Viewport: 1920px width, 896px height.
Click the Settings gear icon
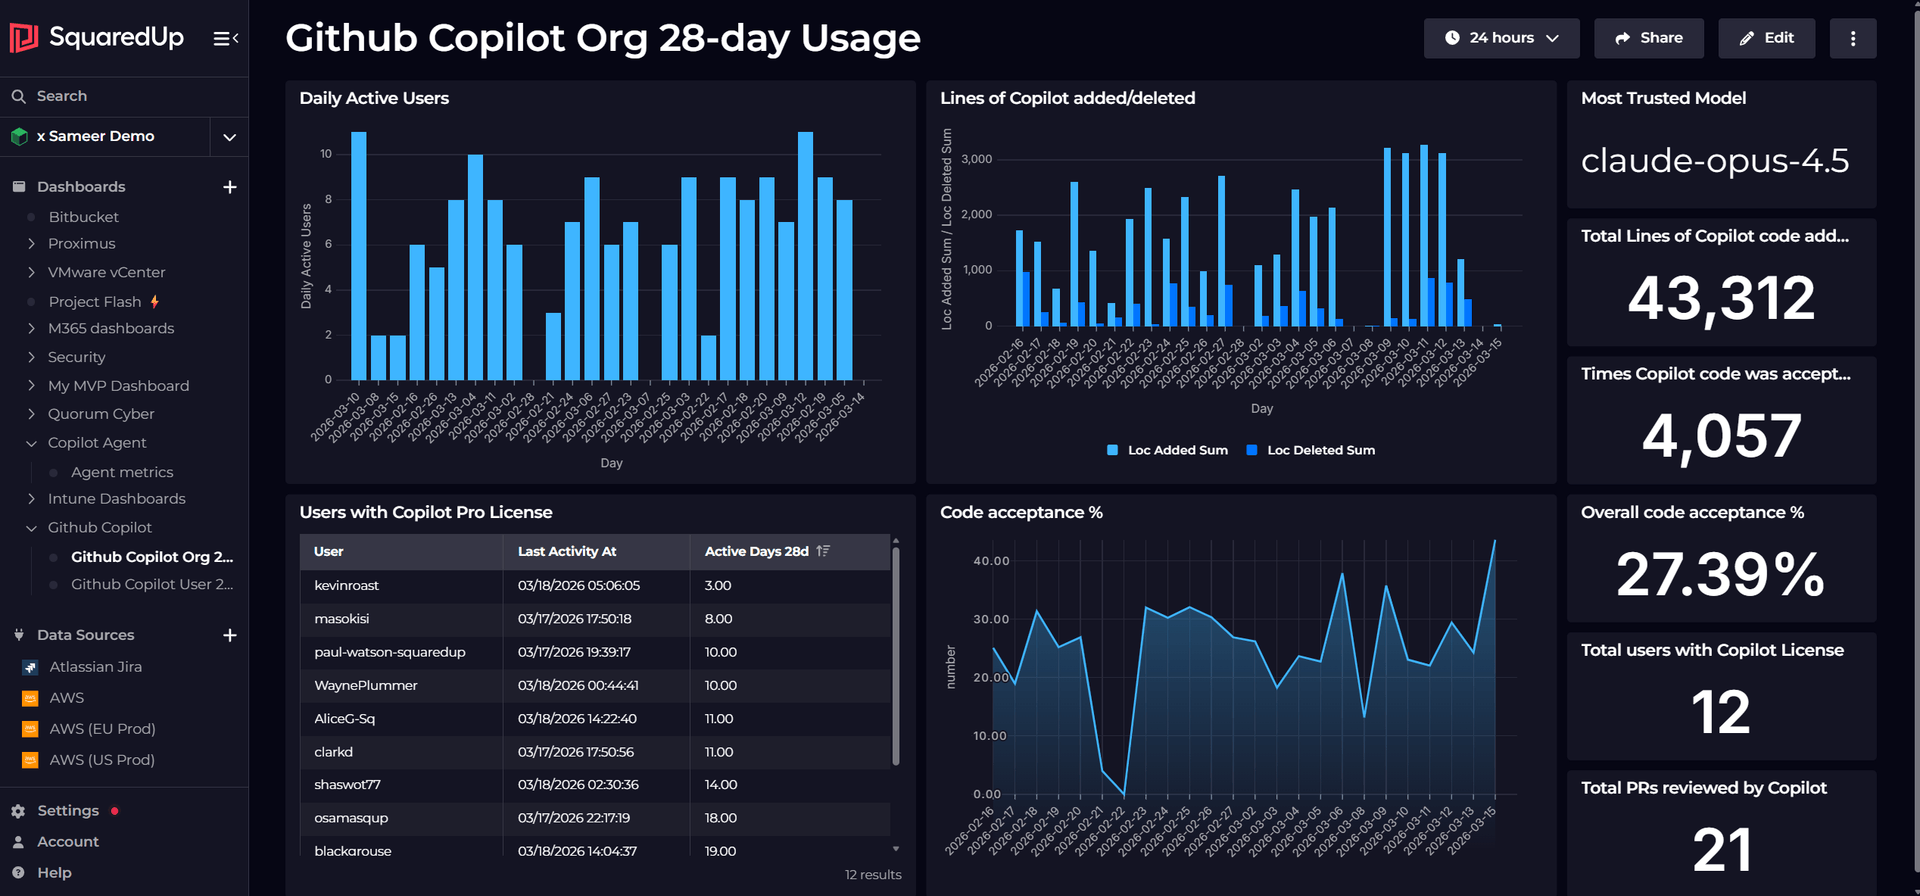pyautogui.click(x=18, y=811)
